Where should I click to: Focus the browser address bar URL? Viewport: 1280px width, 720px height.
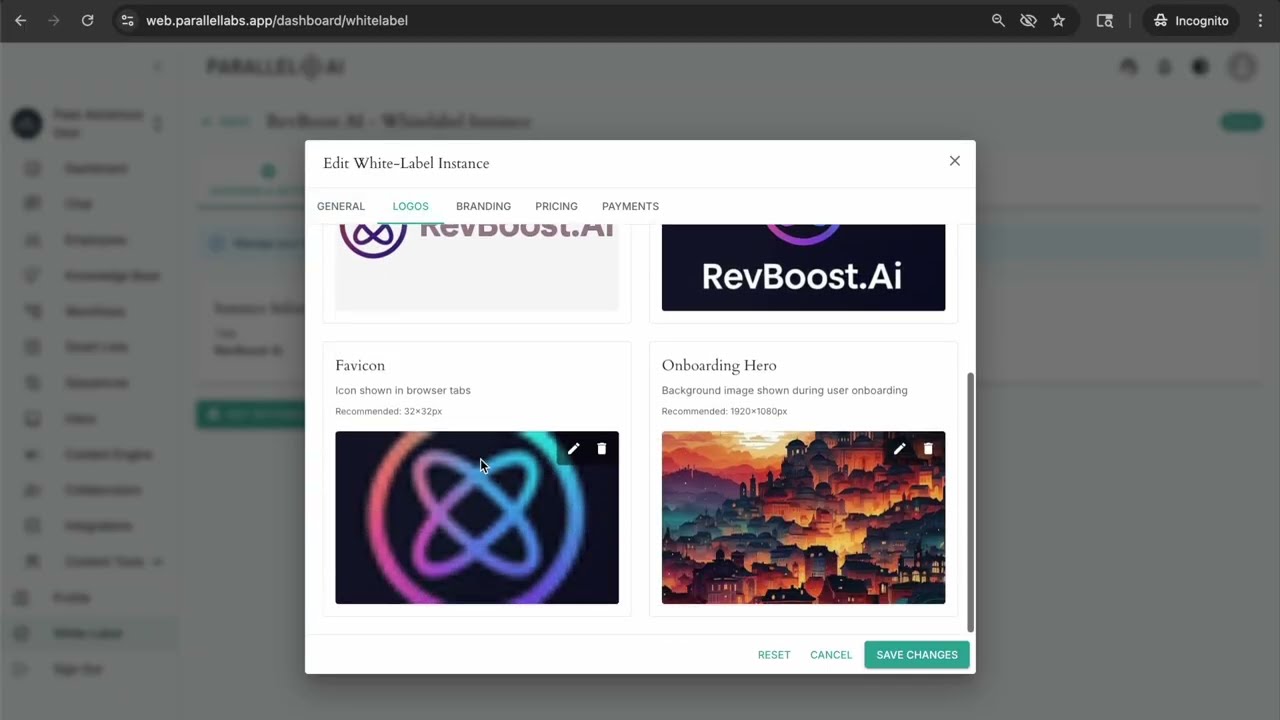tap(277, 20)
